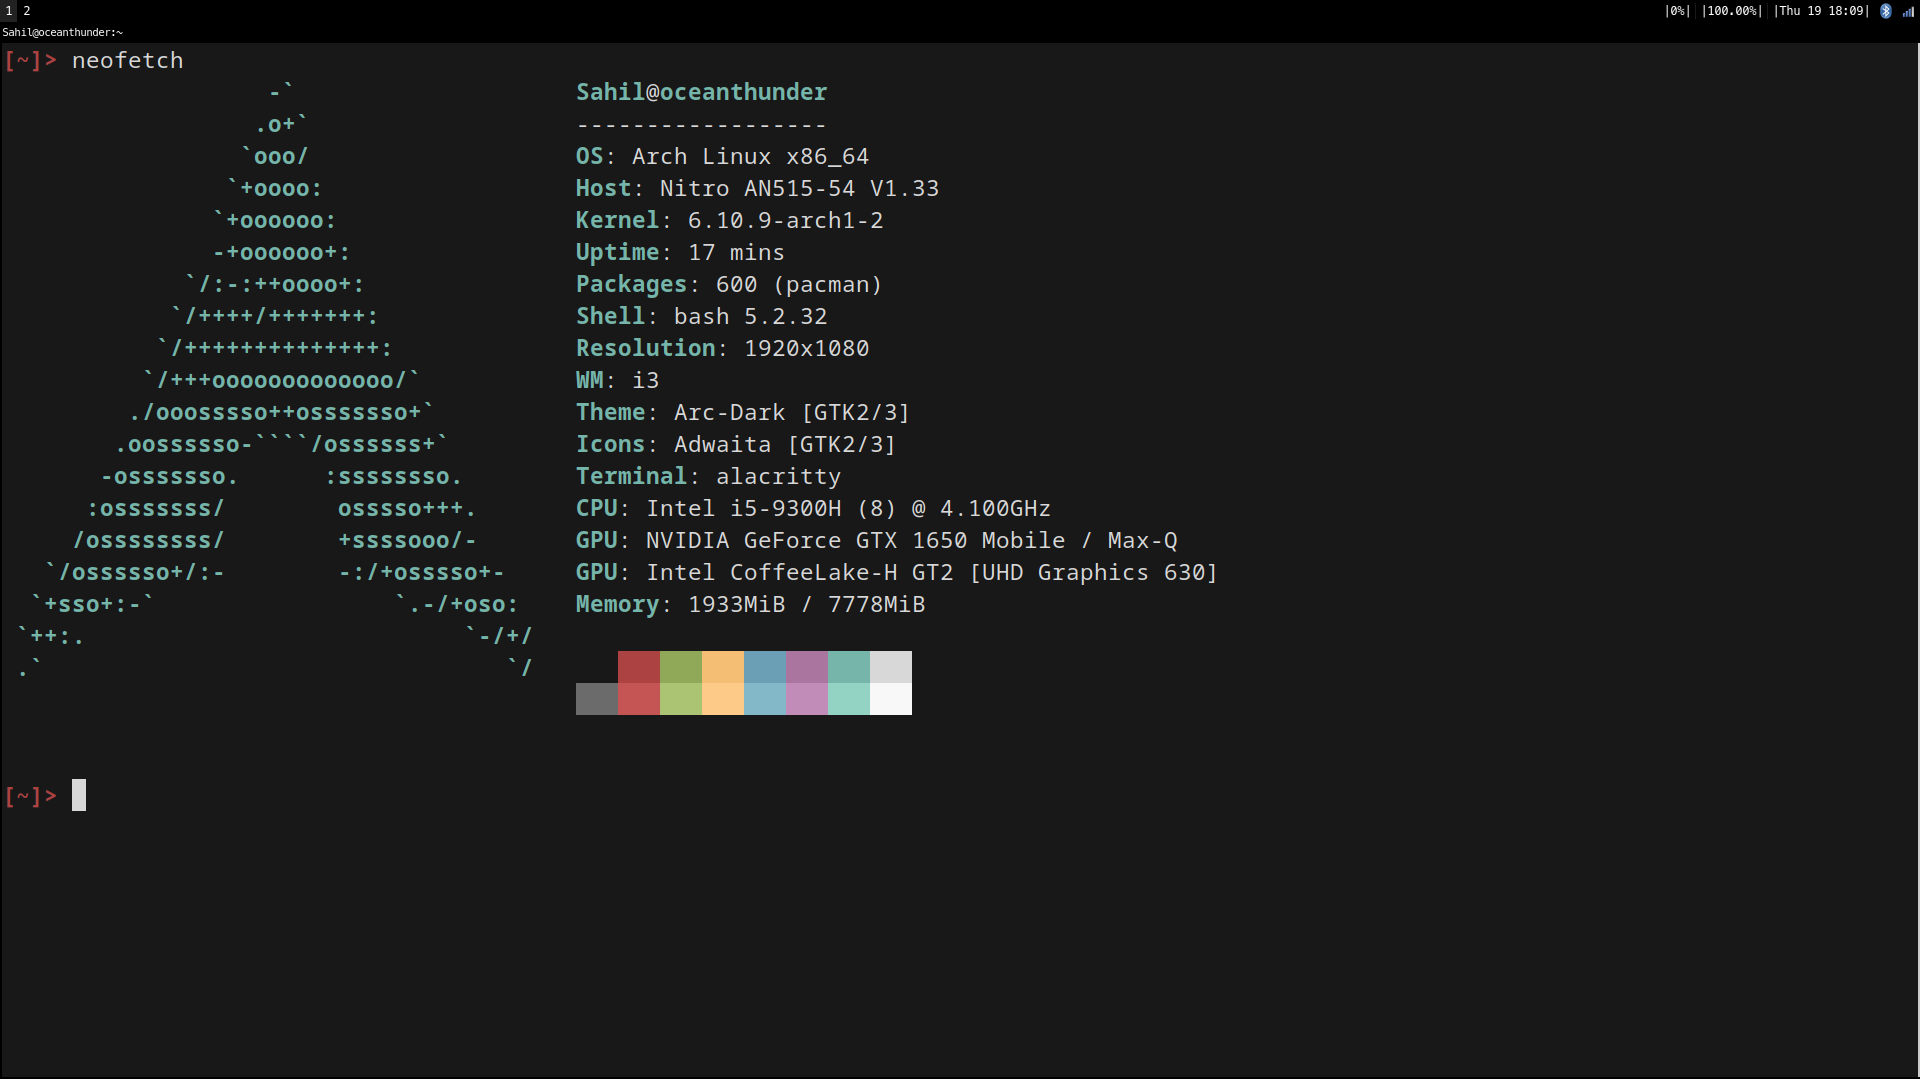Click the orange swatch in the neofetch palette
Viewport: 1920px width, 1079px height.
pyautogui.click(x=723, y=683)
